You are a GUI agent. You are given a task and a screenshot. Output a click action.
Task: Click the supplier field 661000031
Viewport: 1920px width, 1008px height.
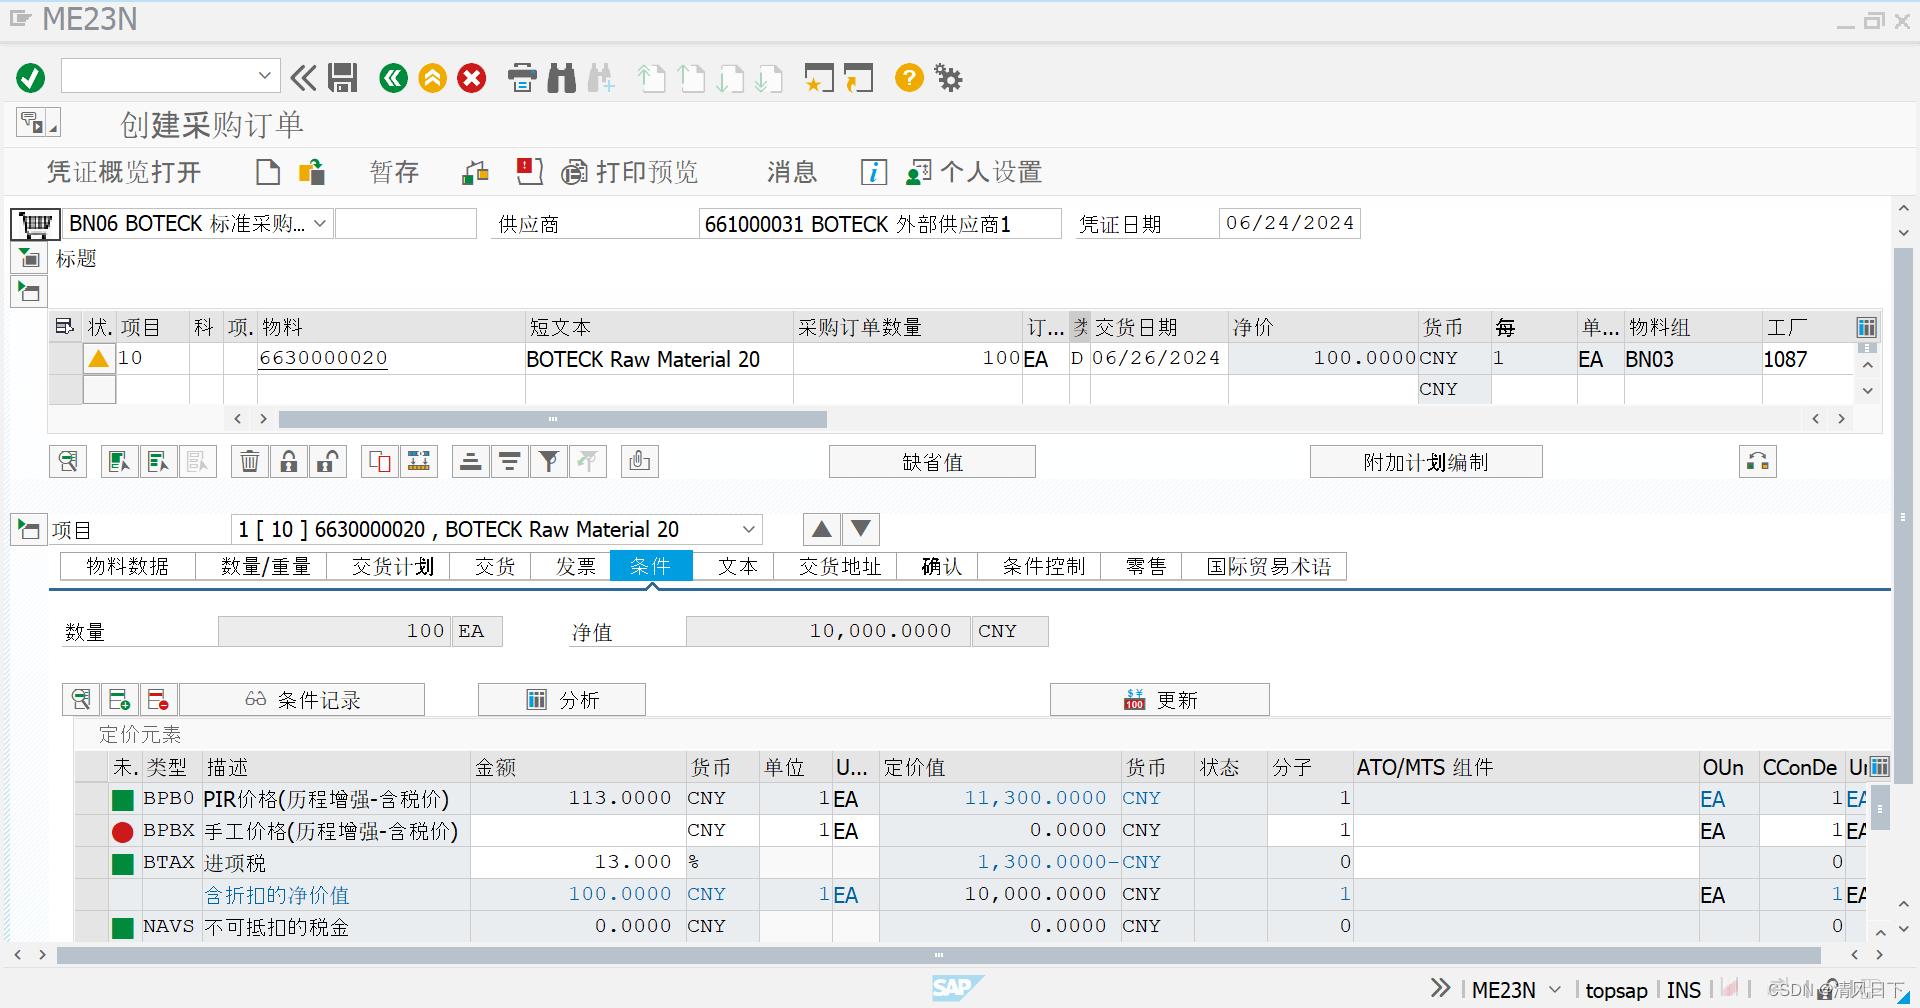(880, 223)
